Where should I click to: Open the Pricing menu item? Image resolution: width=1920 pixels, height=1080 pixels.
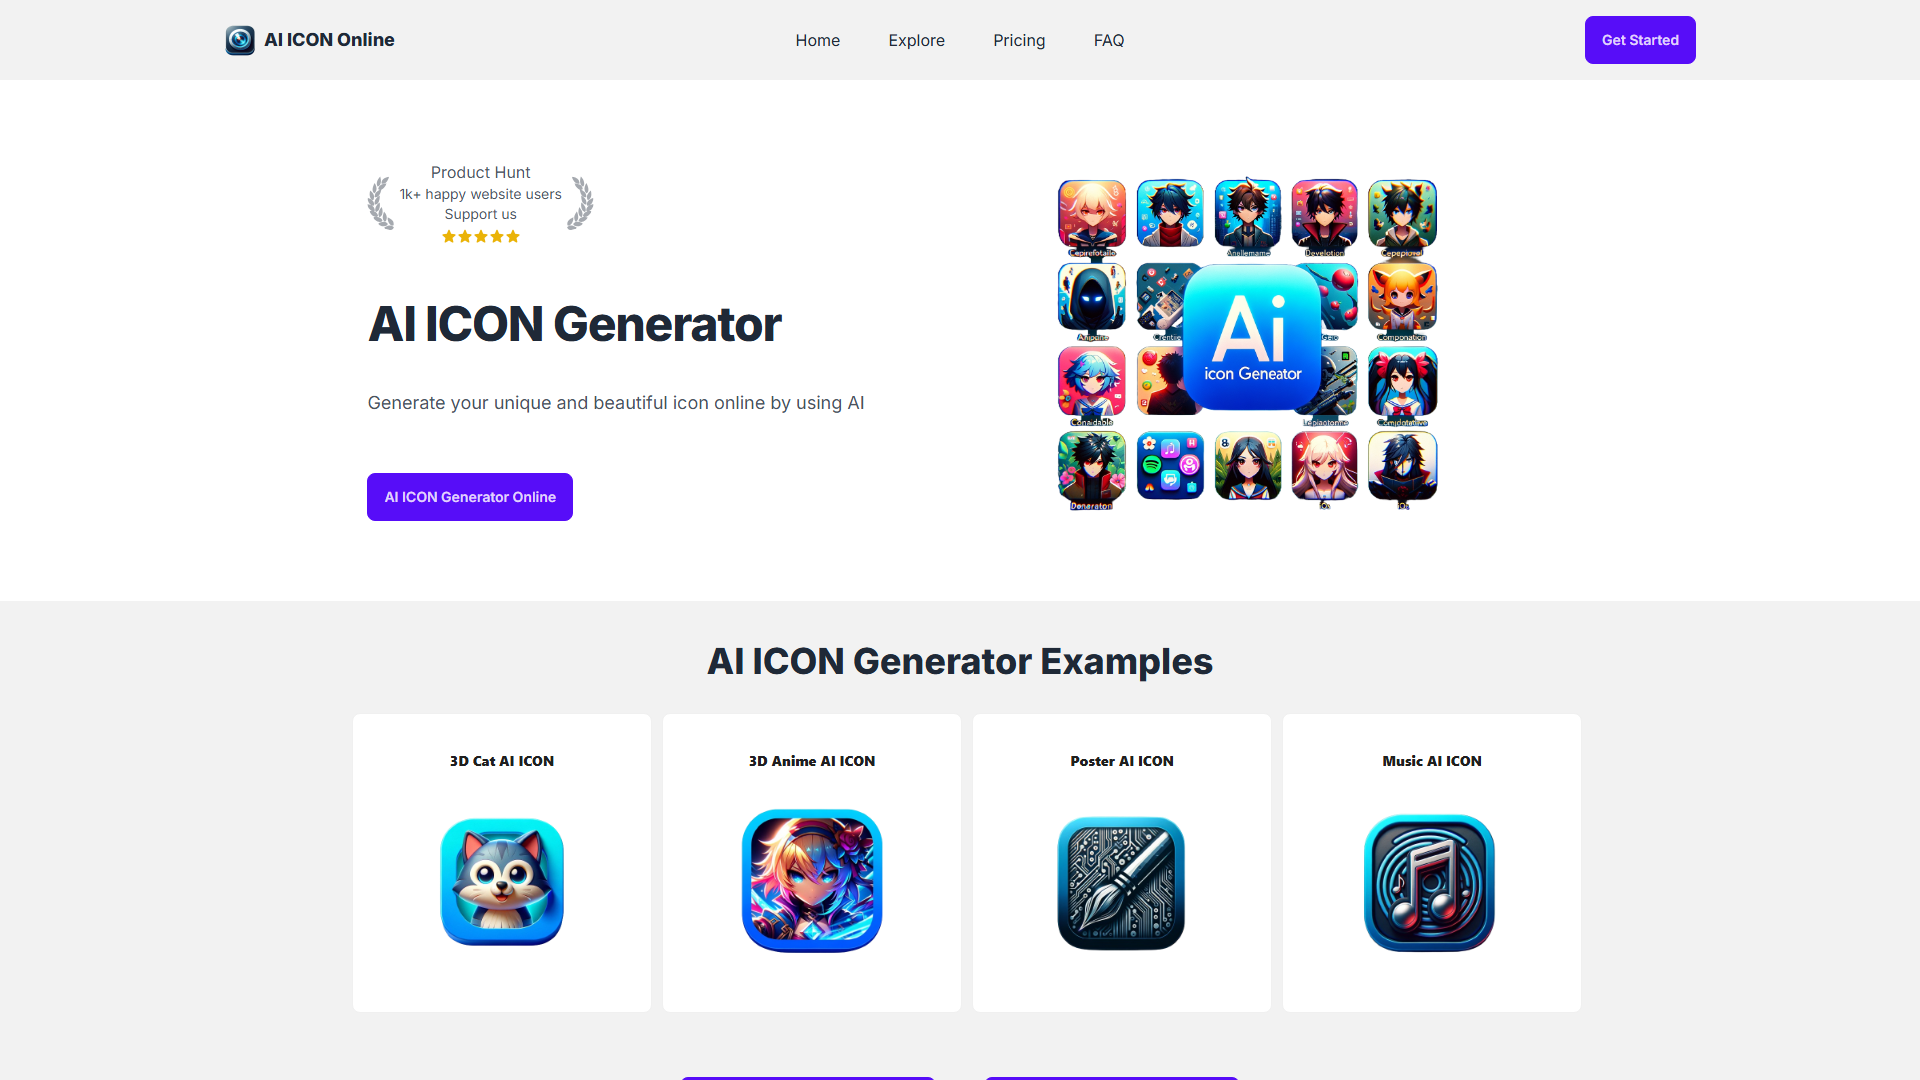[1019, 40]
